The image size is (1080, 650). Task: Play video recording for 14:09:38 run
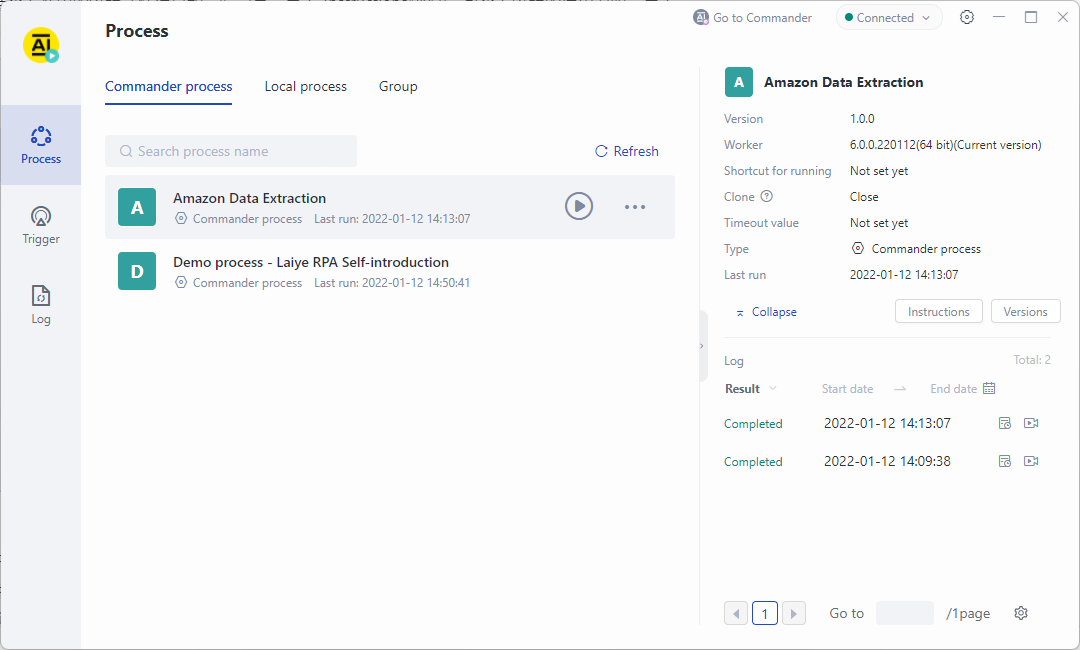pyautogui.click(x=1031, y=461)
